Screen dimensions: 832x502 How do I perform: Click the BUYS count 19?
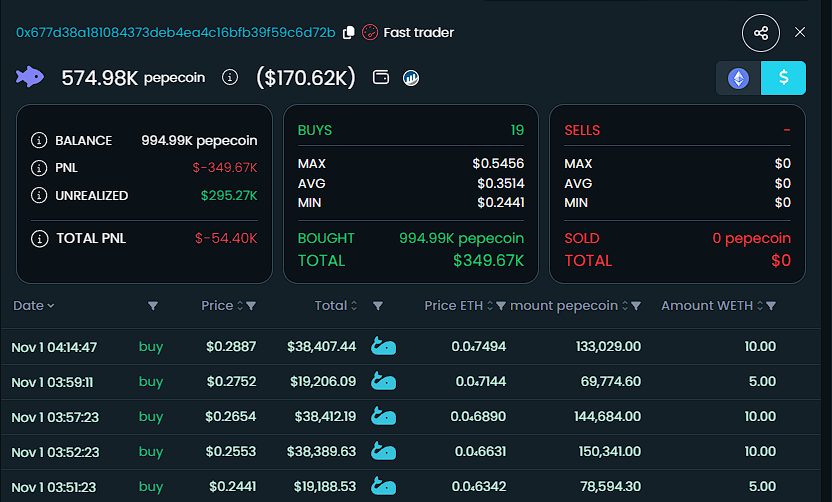click(x=517, y=131)
